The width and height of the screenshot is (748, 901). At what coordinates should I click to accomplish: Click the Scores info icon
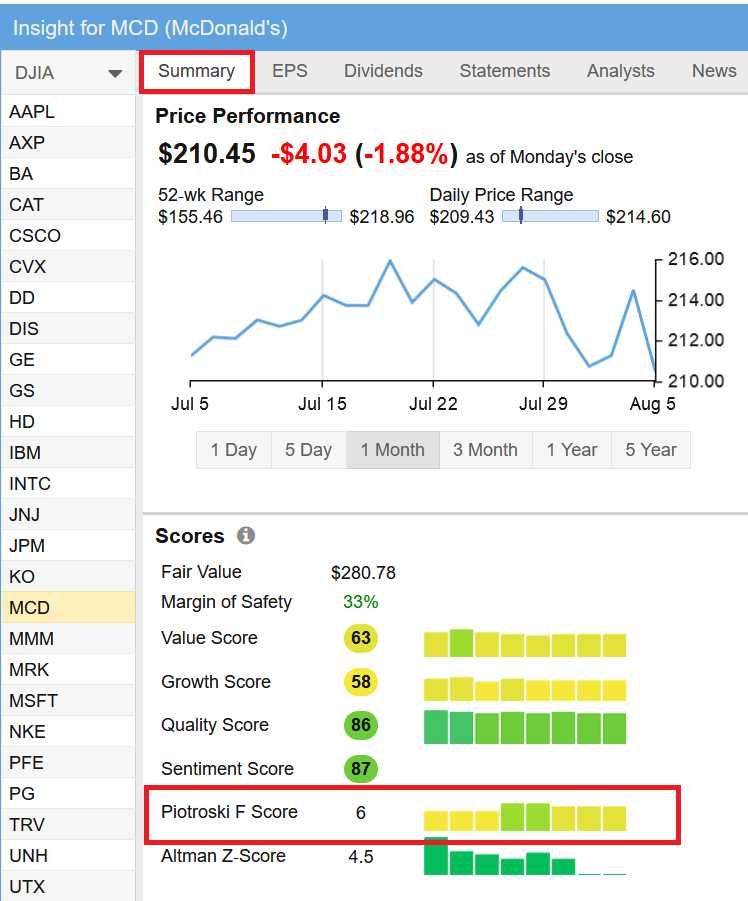point(246,536)
